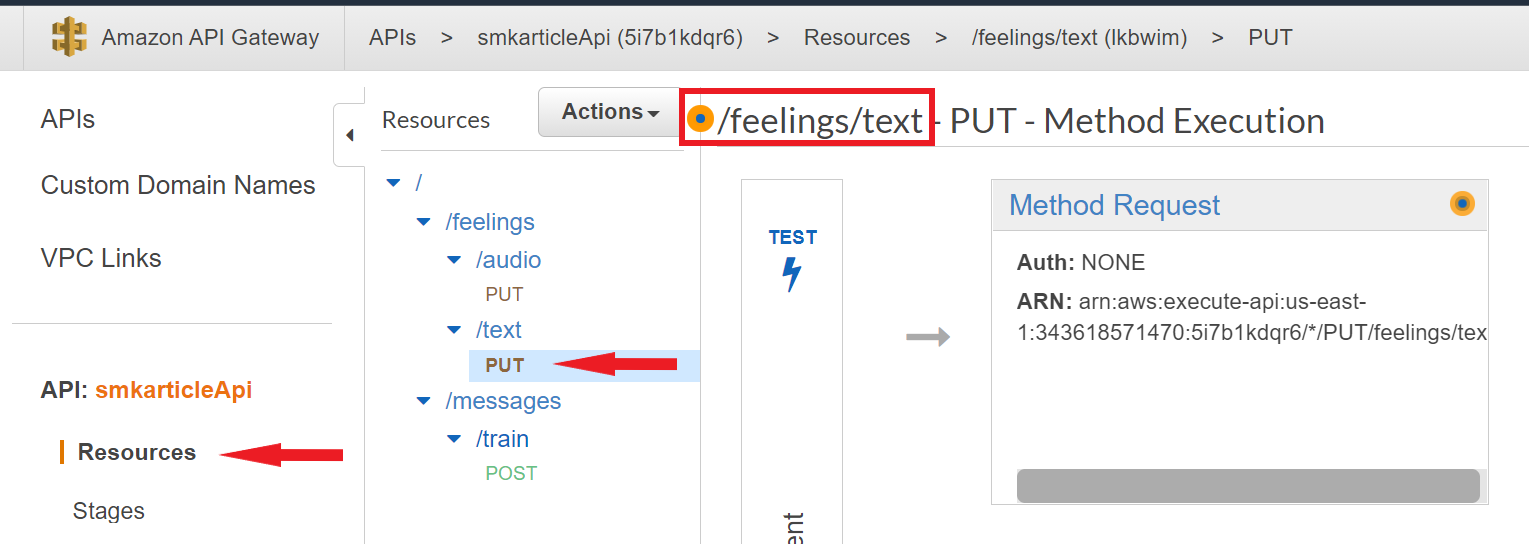Click Amazon API Gateway title text
The image size is (1529, 544).
pos(210,38)
